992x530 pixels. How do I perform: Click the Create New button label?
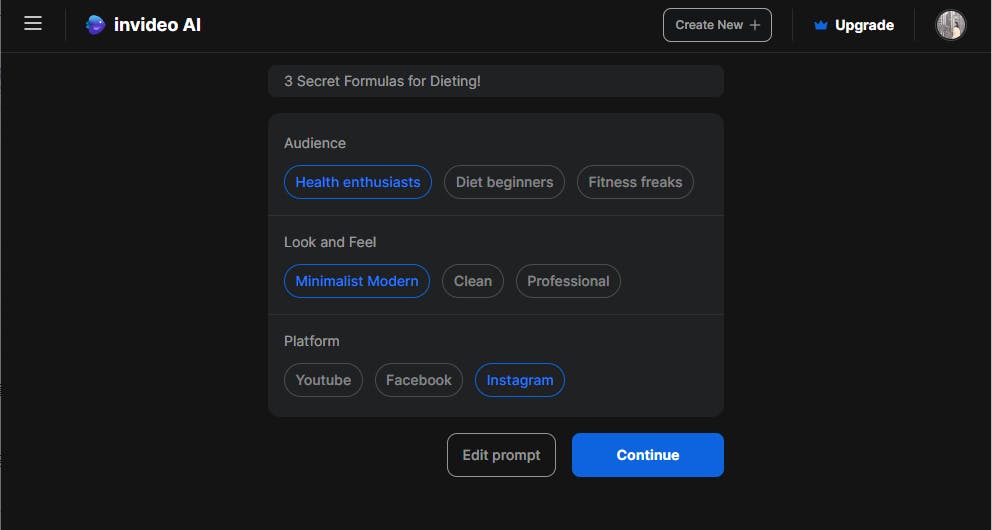point(708,25)
